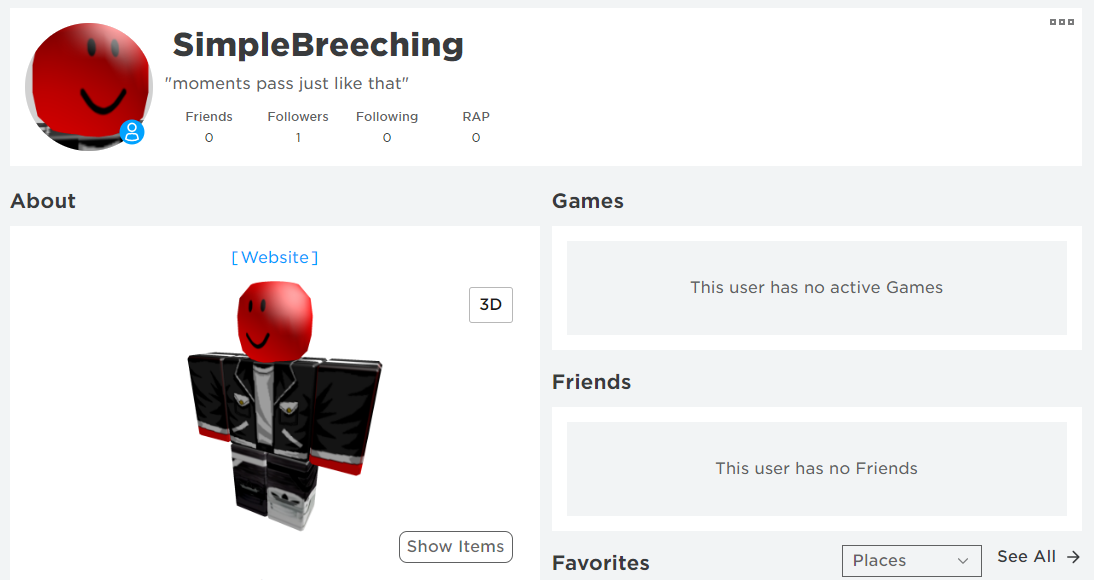Click the profile status quote text
Viewport: 1094px width, 580px height.
click(287, 84)
